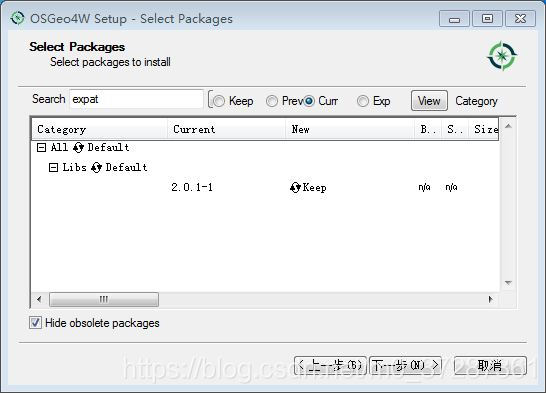Click the OSGeo4W title bar icon

point(17,18)
